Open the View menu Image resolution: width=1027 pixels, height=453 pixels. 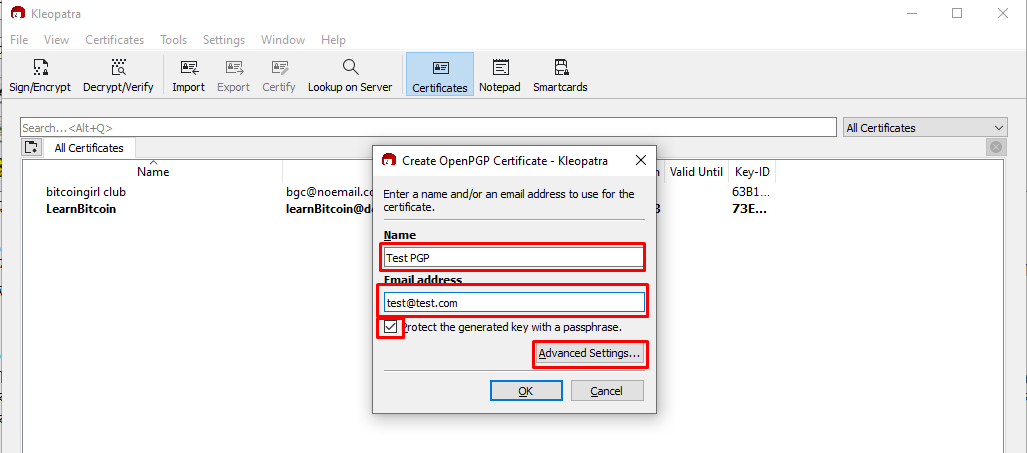coord(56,40)
